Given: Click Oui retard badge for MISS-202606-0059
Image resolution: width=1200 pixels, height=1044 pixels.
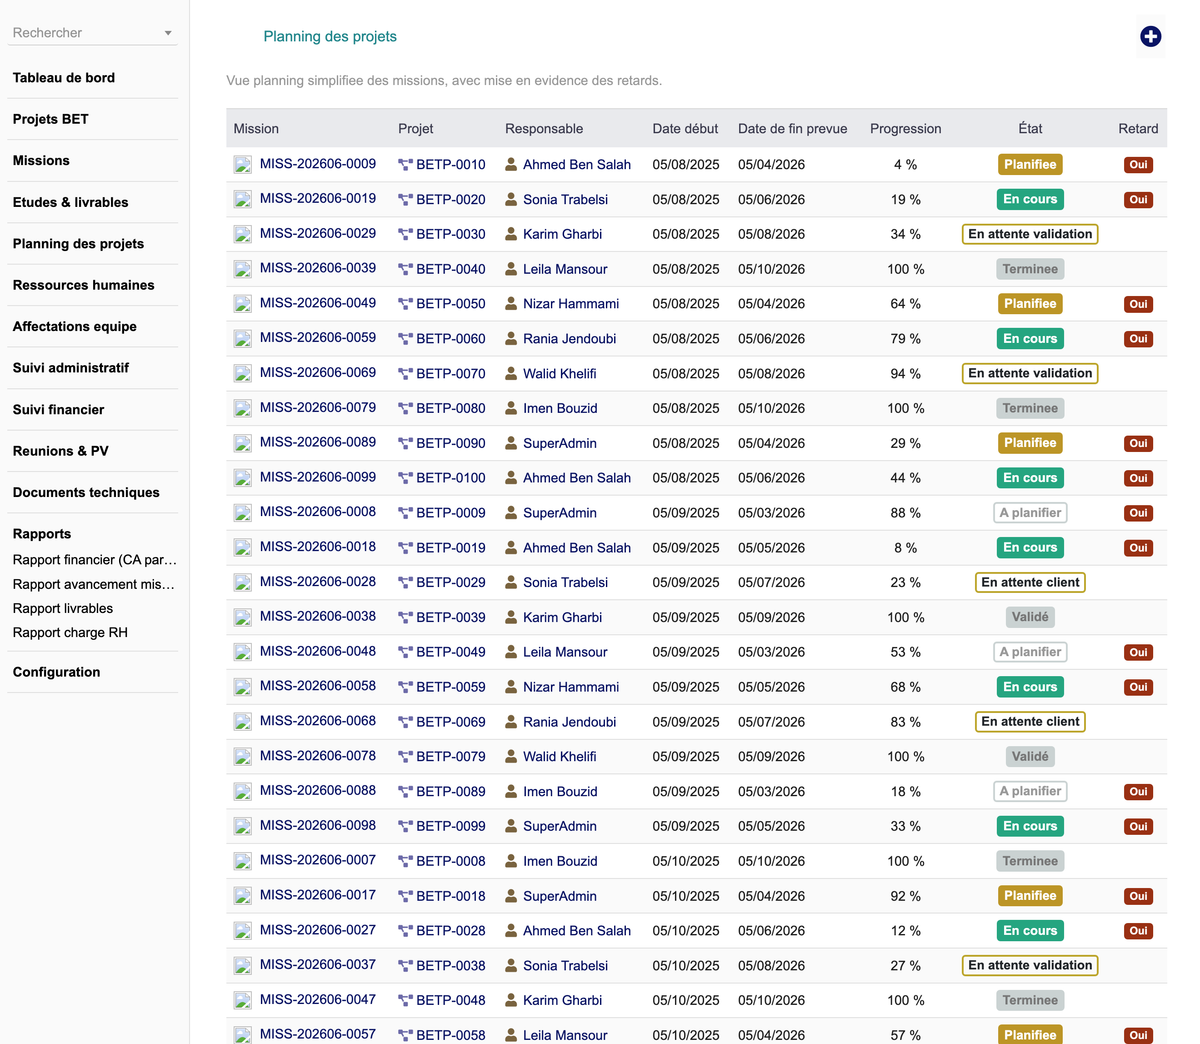Looking at the screenshot, I should (x=1138, y=339).
